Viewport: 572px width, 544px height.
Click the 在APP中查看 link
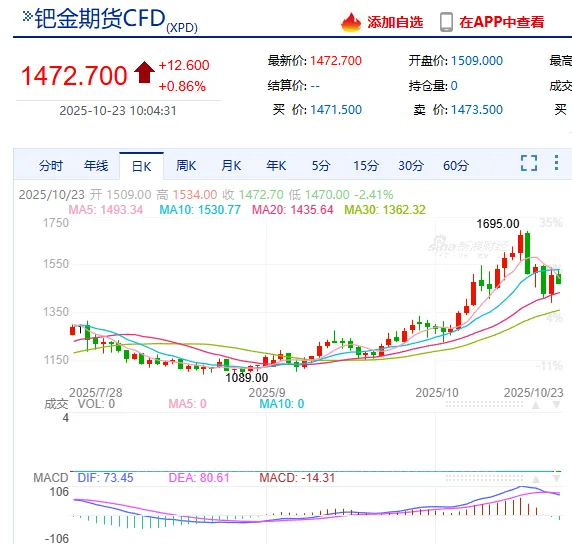pos(502,22)
